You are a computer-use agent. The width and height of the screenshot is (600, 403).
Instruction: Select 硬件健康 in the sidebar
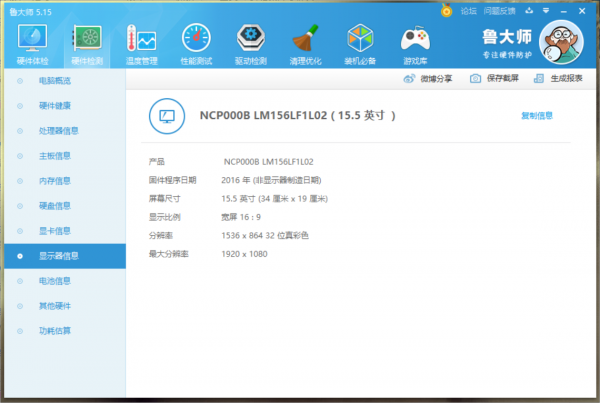coord(65,106)
